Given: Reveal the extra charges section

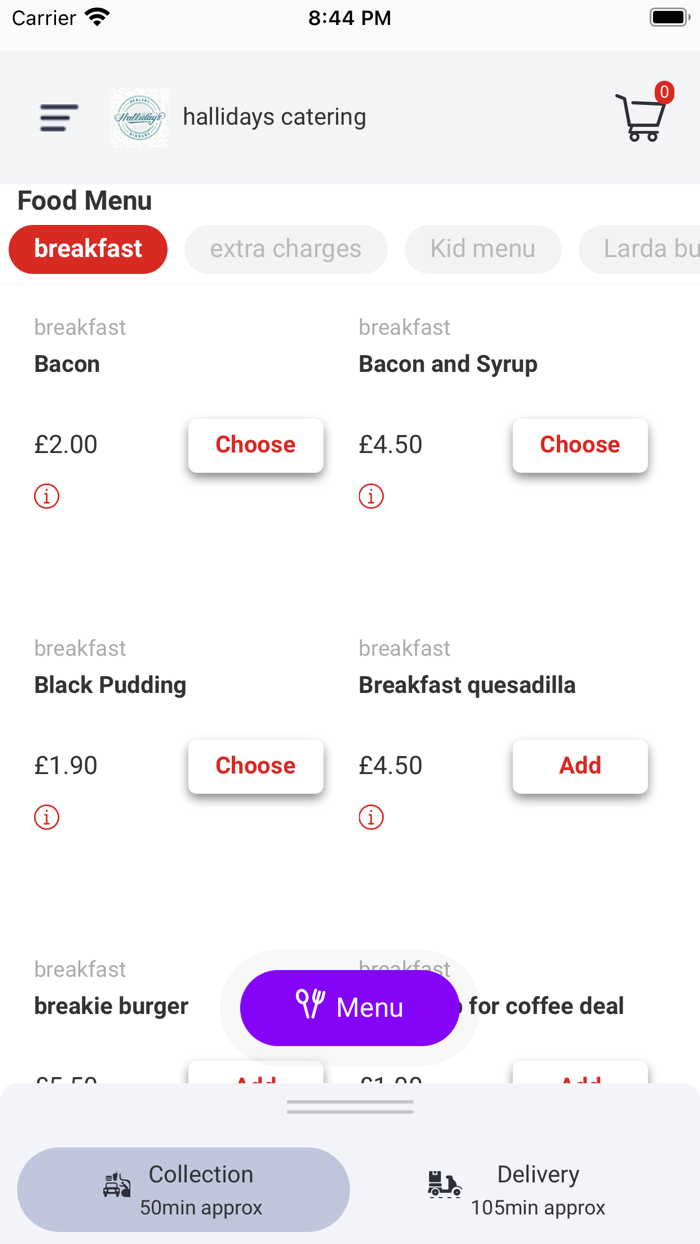Looking at the screenshot, I should tap(285, 249).
